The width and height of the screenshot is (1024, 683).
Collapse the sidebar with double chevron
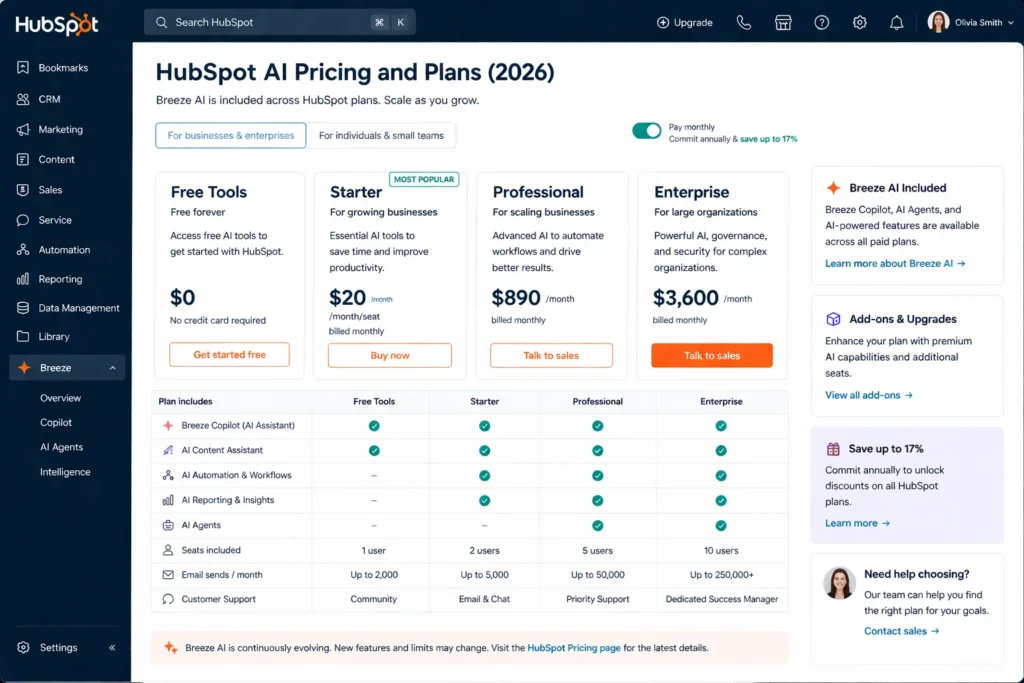coord(112,648)
